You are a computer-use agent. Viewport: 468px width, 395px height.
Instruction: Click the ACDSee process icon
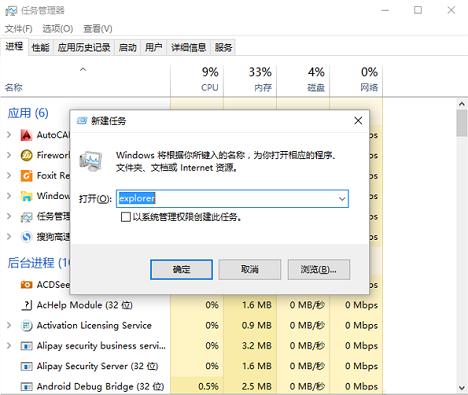(26, 285)
